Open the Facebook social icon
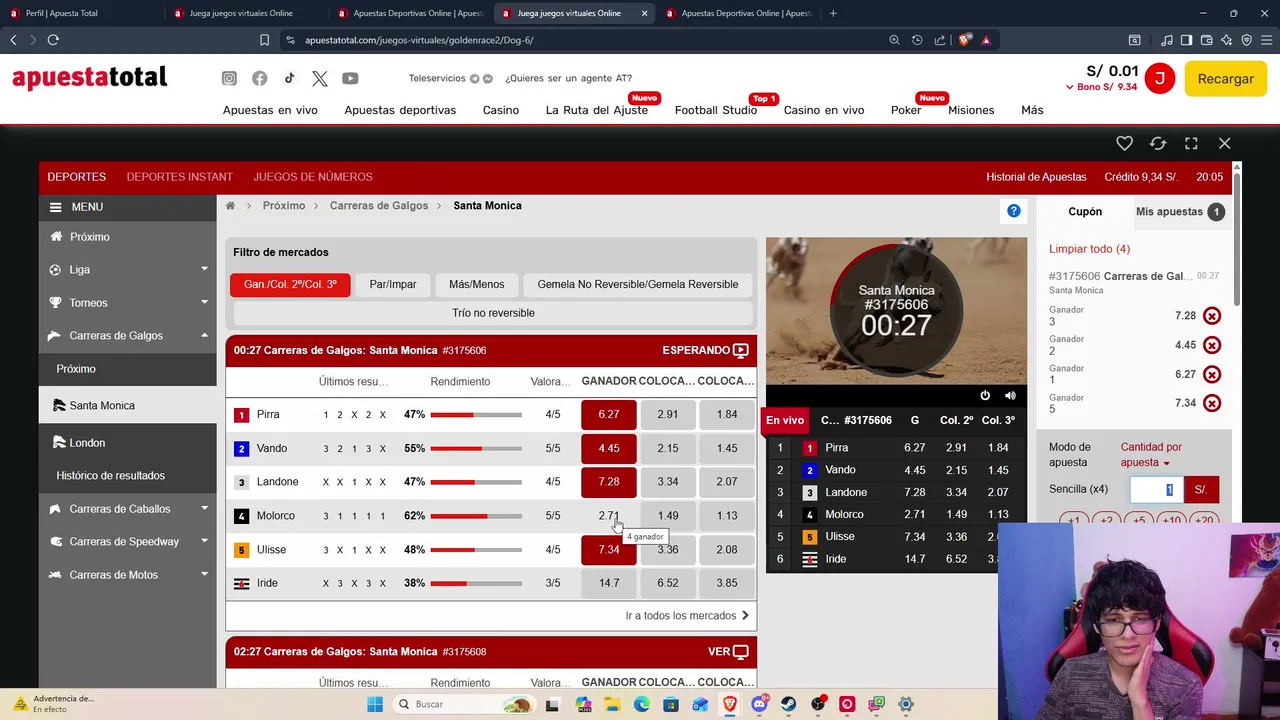The height and width of the screenshot is (720, 1280). pyautogui.click(x=259, y=78)
